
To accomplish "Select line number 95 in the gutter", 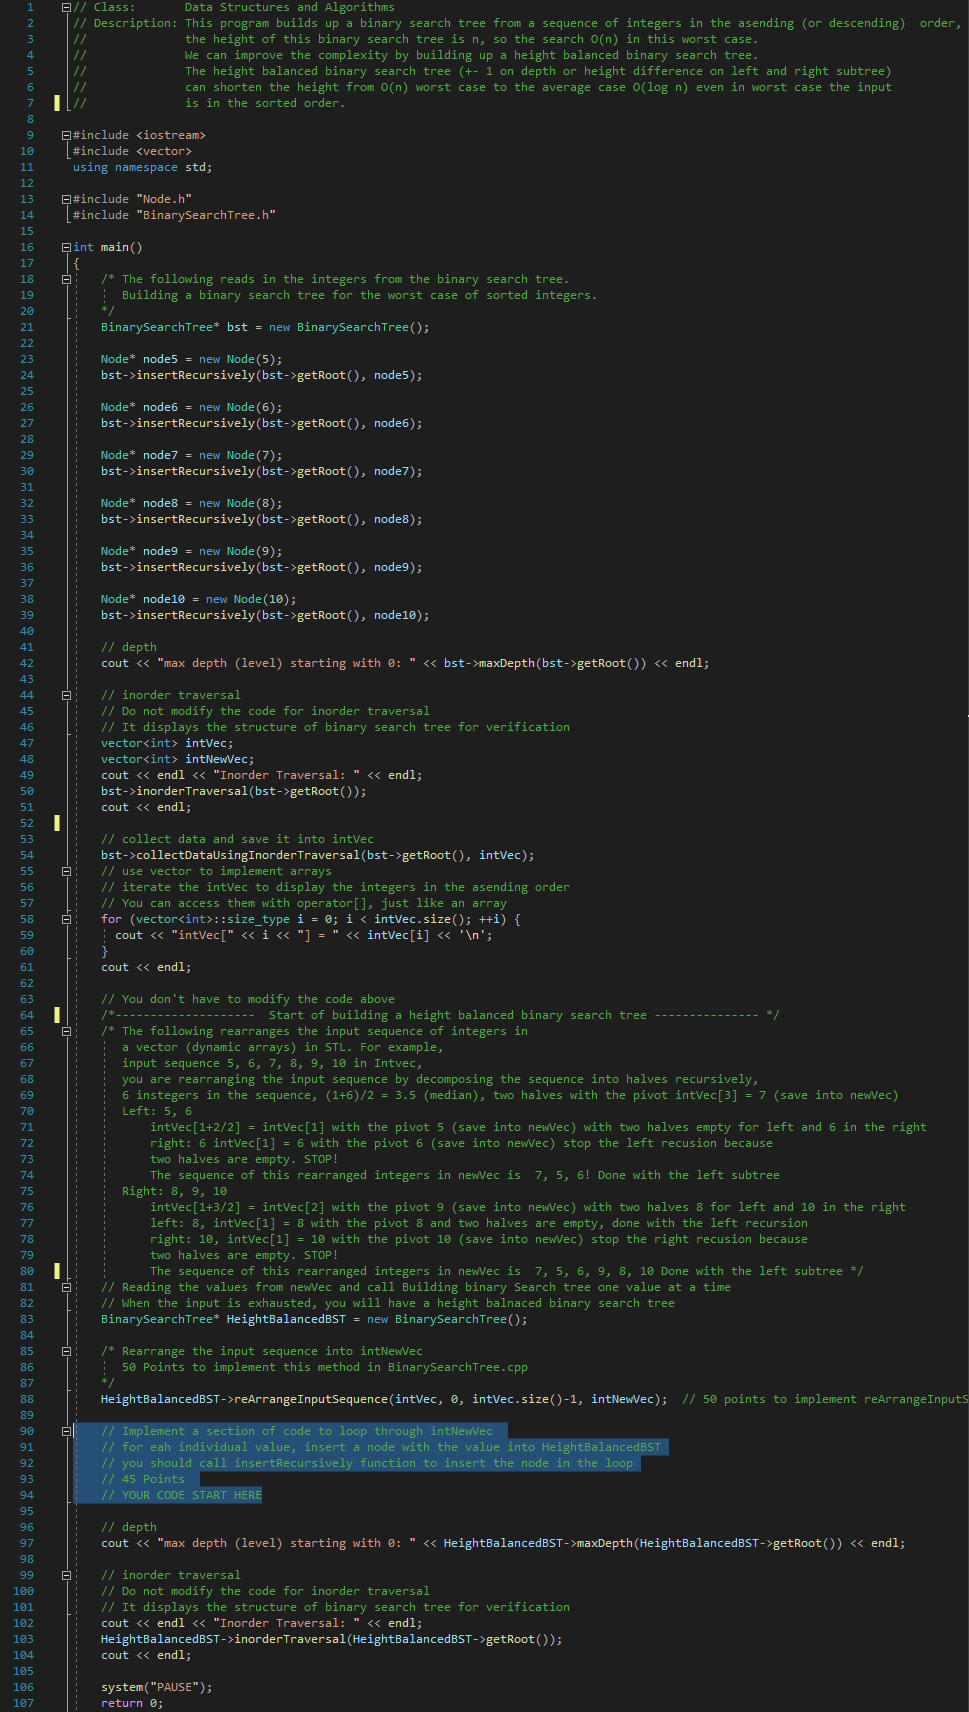I will tap(26, 1511).
